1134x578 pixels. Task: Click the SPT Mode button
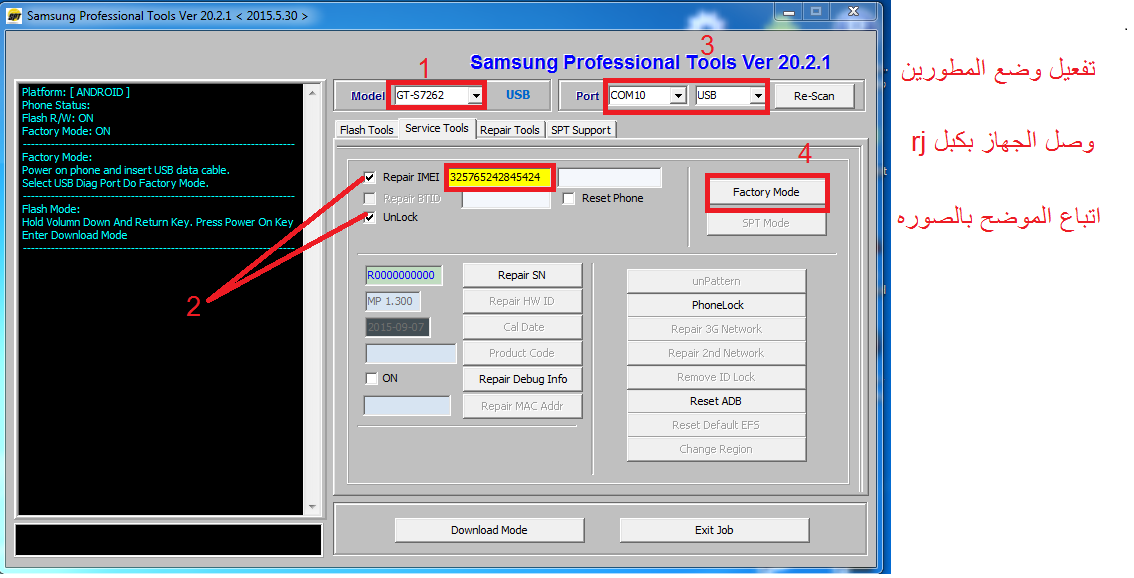point(766,223)
